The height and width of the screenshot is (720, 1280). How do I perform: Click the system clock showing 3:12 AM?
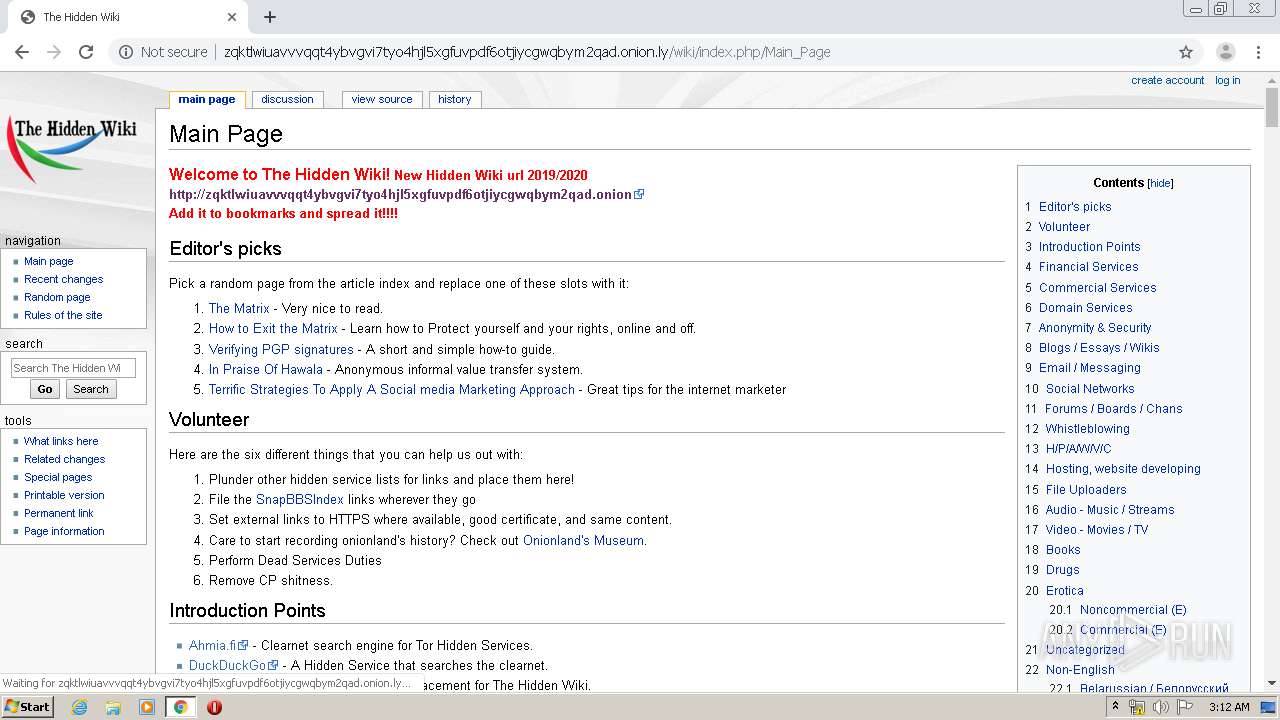(x=1229, y=707)
